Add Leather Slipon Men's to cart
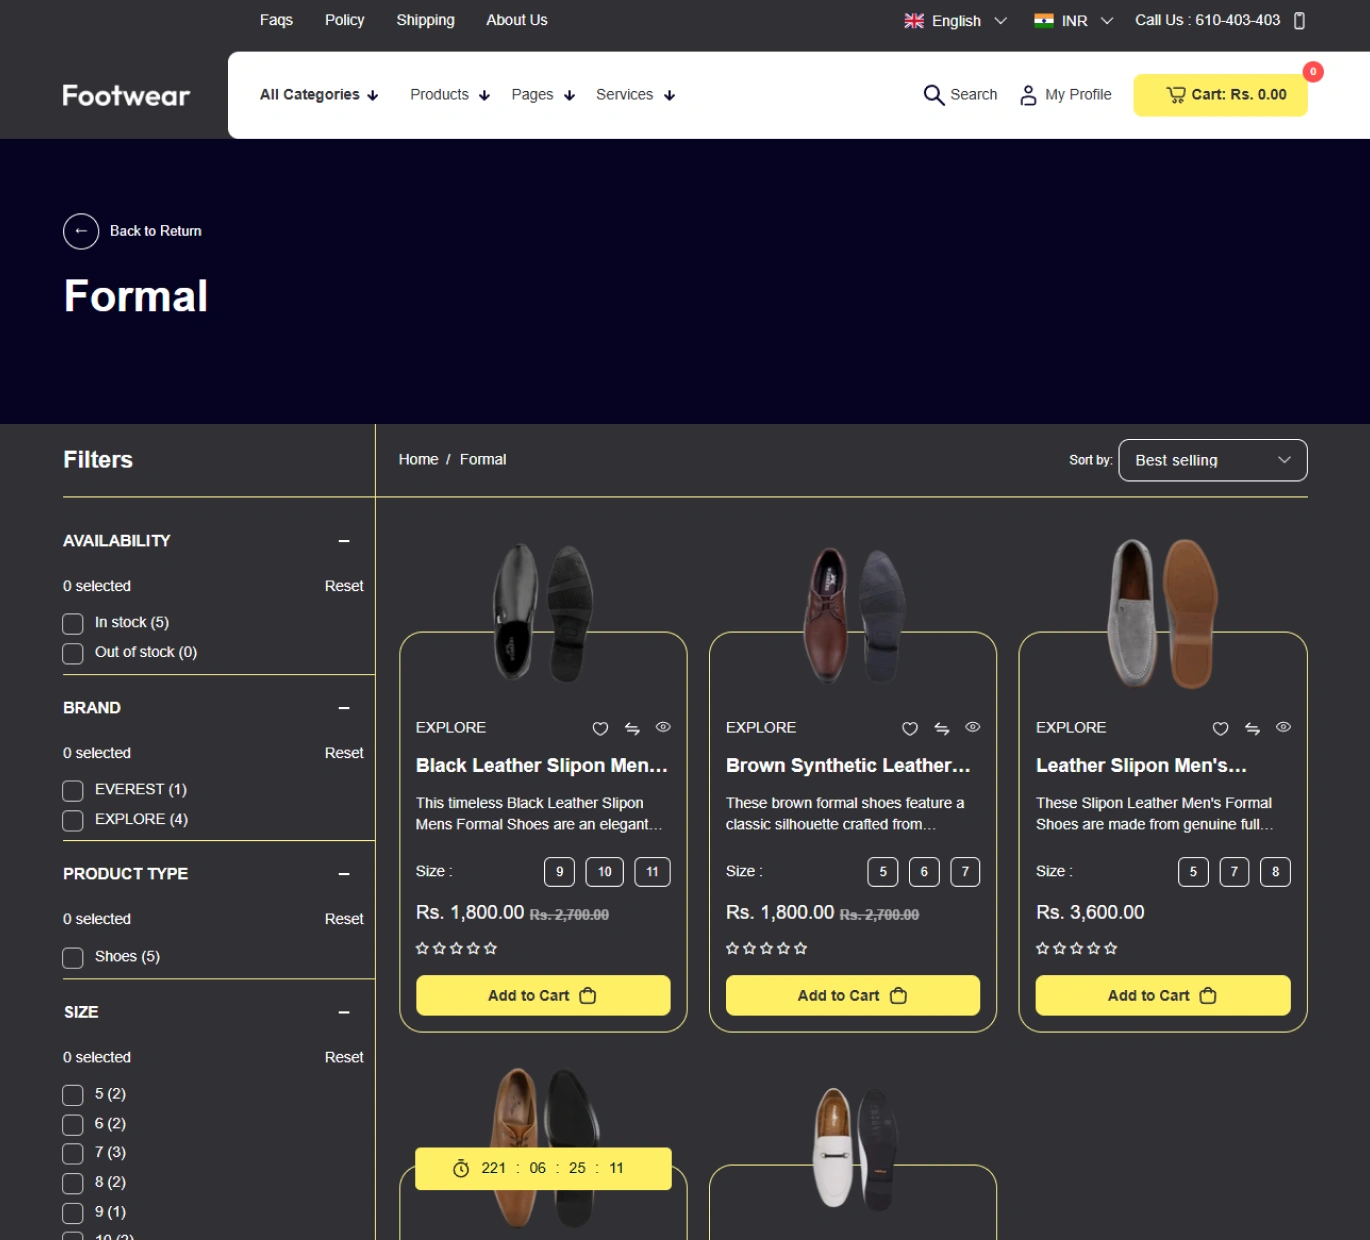Viewport: 1370px width, 1240px height. [1163, 996]
